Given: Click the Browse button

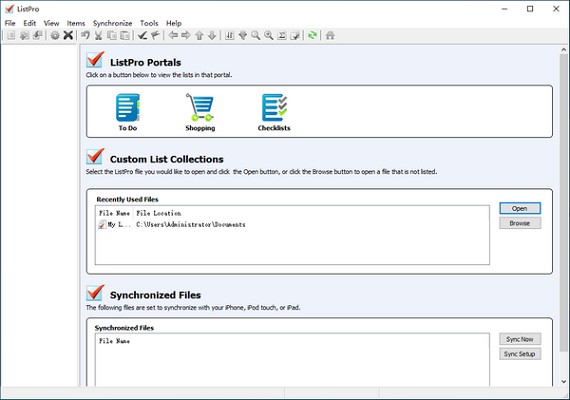Looking at the screenshot, I should point(520,223).
